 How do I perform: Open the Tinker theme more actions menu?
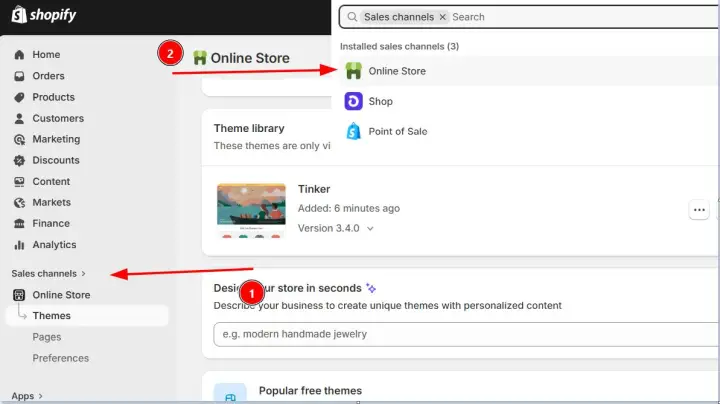pyautogui.click(x=699, y=210)
